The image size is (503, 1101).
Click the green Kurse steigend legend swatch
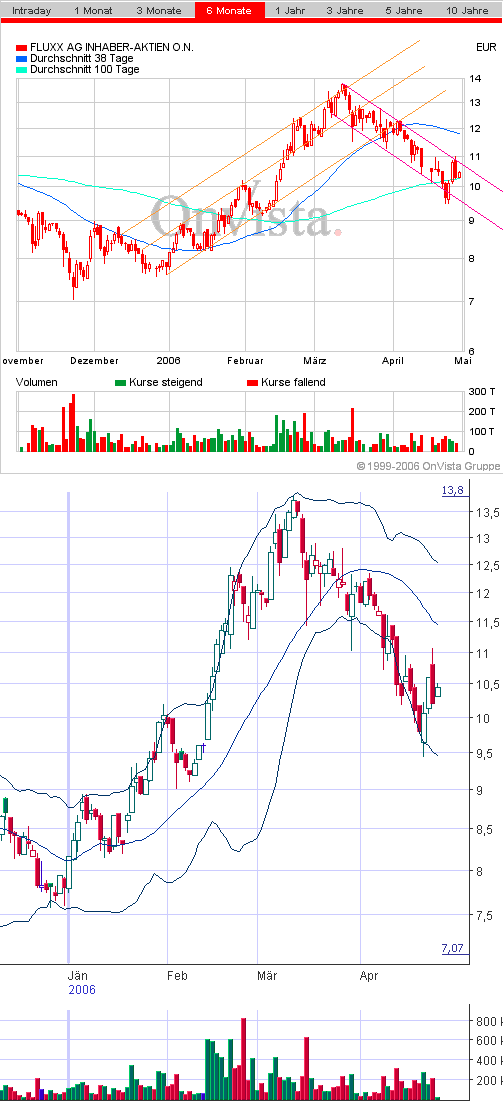coord(120,383)
